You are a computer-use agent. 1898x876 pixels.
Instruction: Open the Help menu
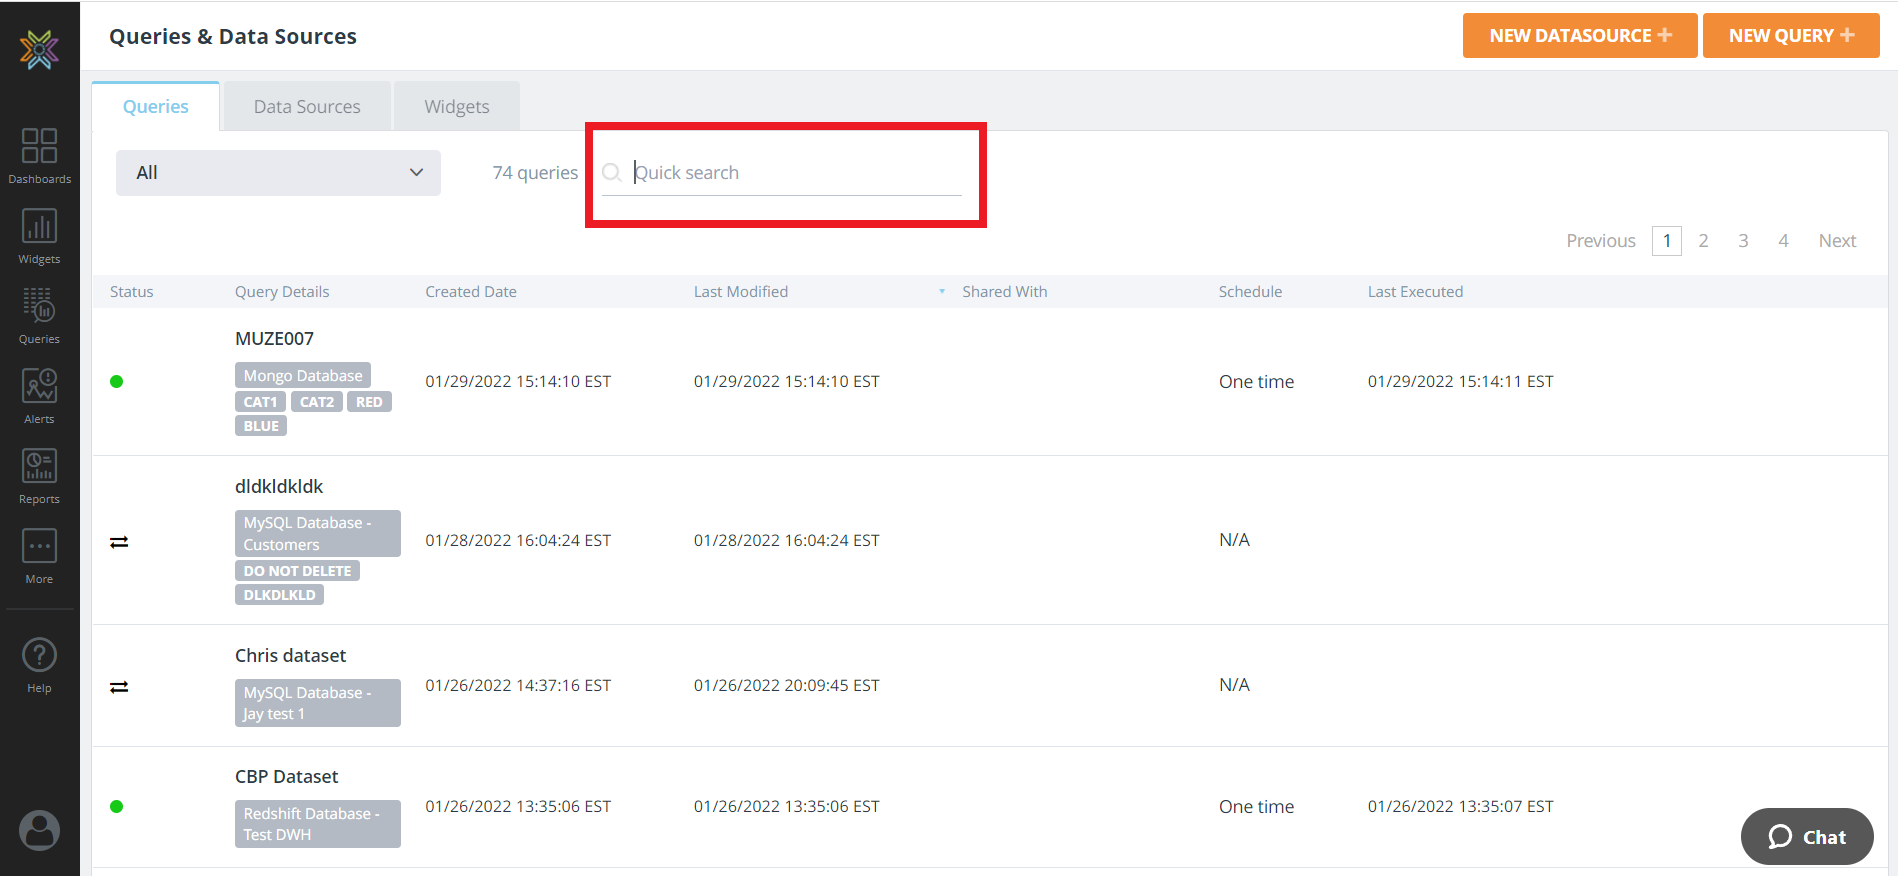pyautogui.click(x=39, y=665)
